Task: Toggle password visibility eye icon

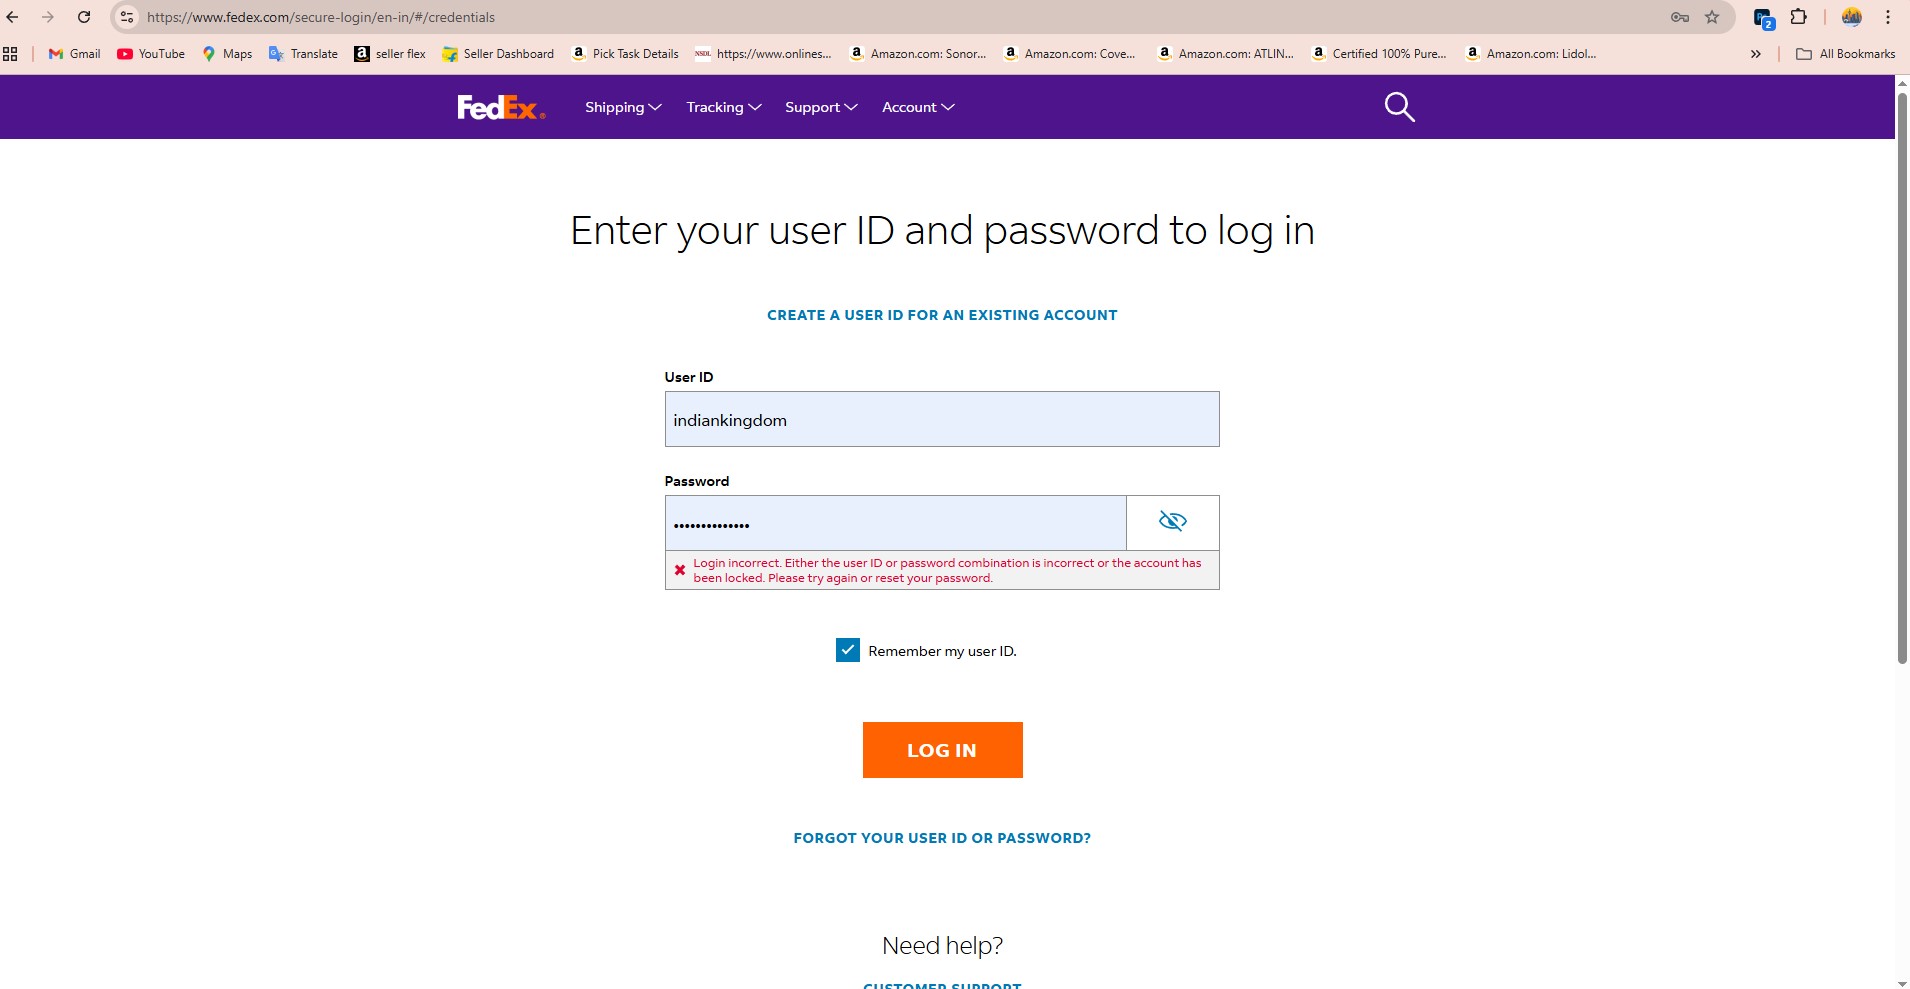Action: 1172,522
